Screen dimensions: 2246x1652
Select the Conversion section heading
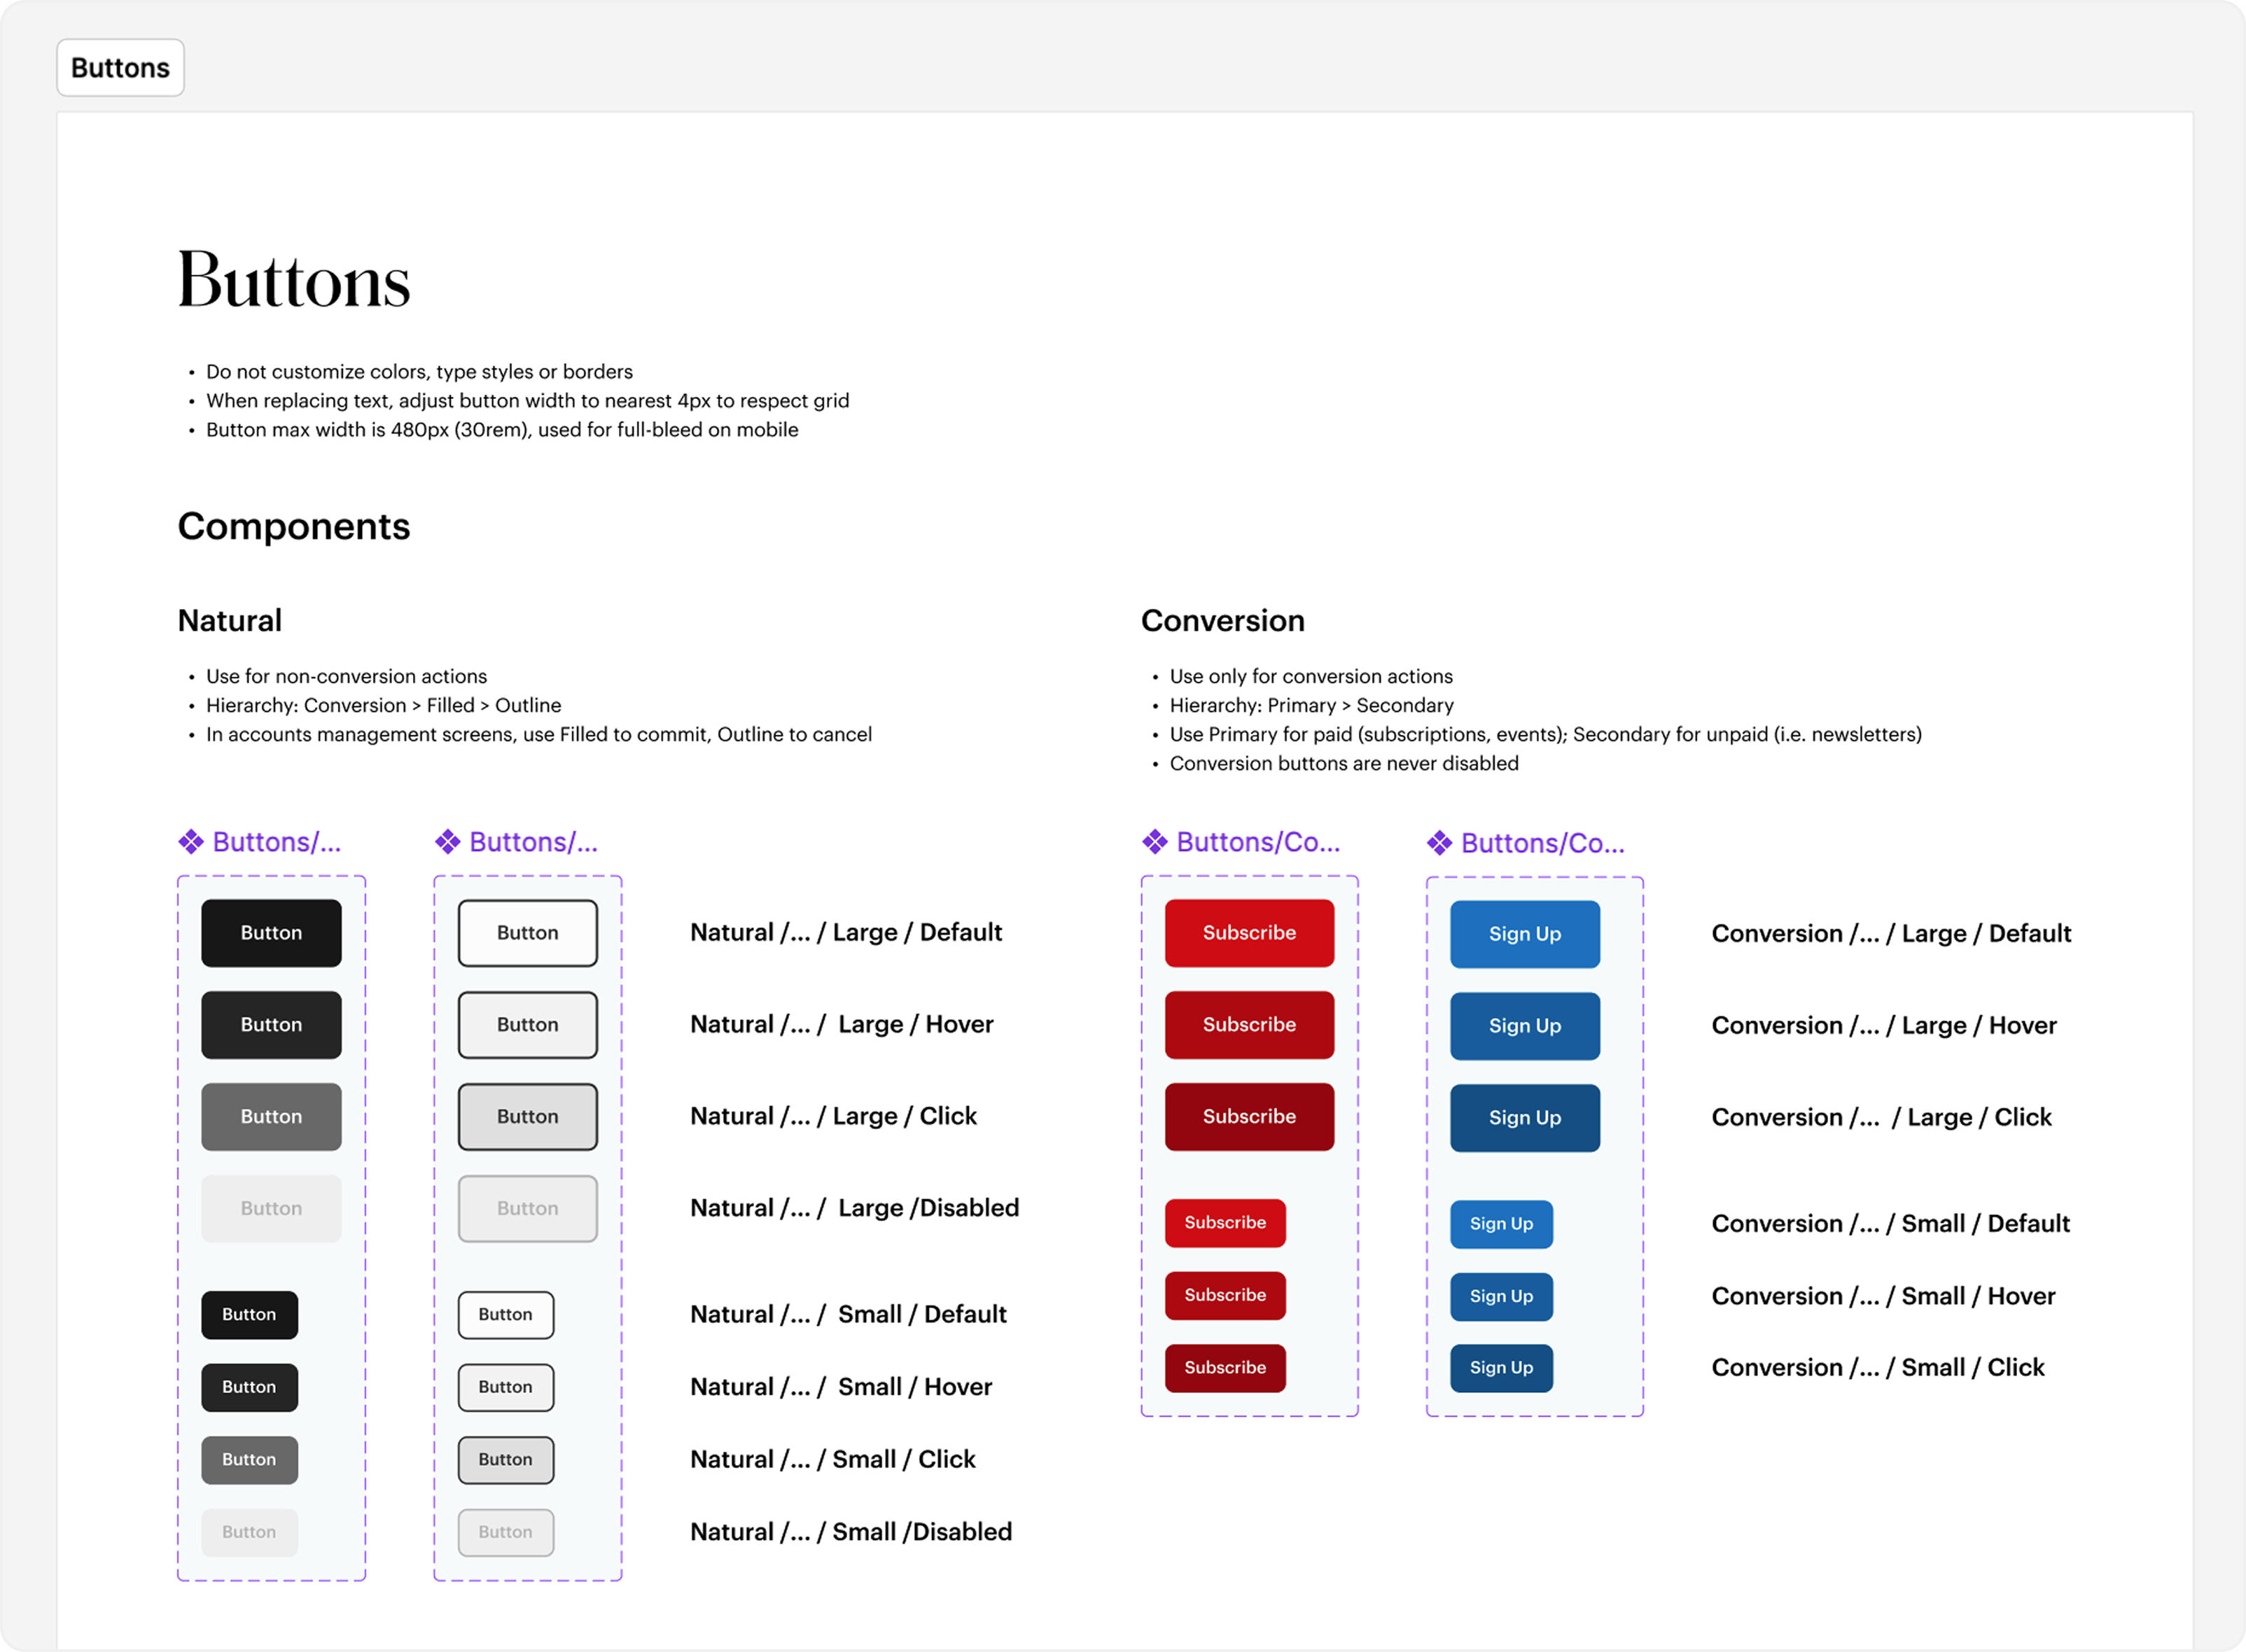[x=1223, y=621]
